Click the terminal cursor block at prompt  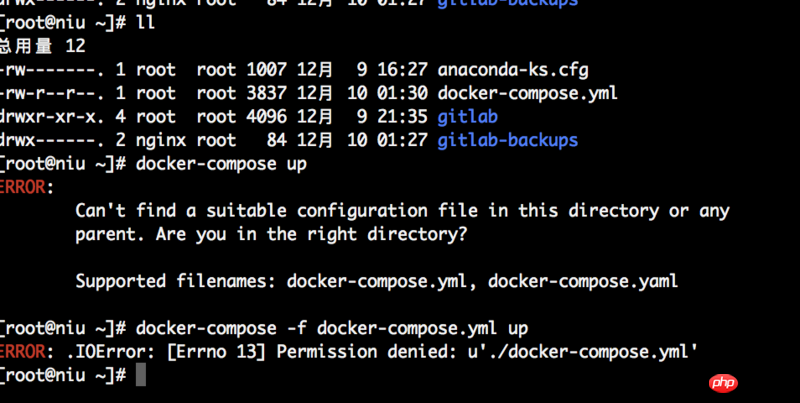141,375
